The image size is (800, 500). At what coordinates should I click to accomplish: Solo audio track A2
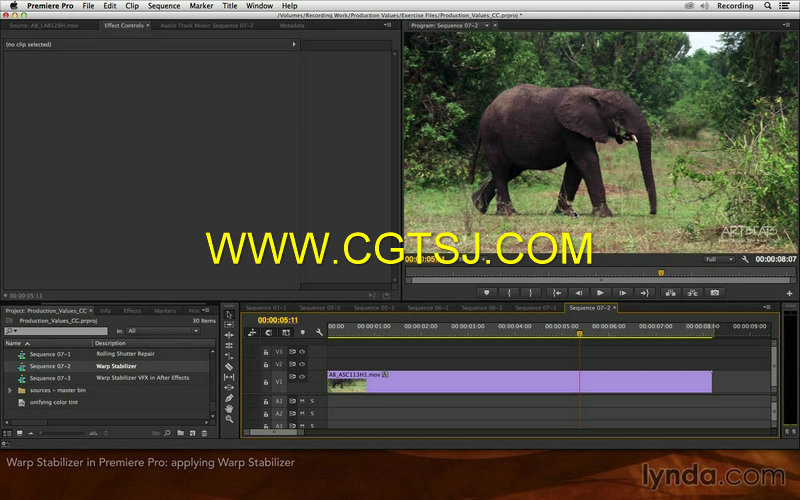coord(312,413)
